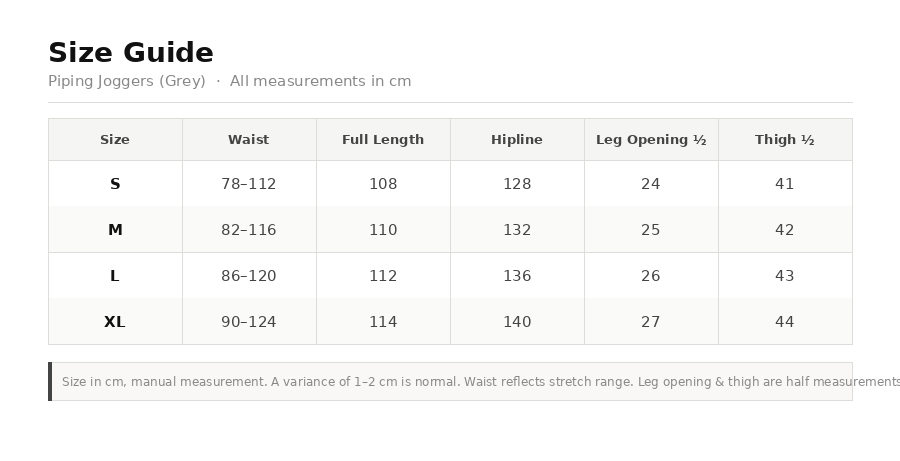Viewport: 900px width, 461px height.
Task: Click the thigh value 41
Action: [785, 184]
